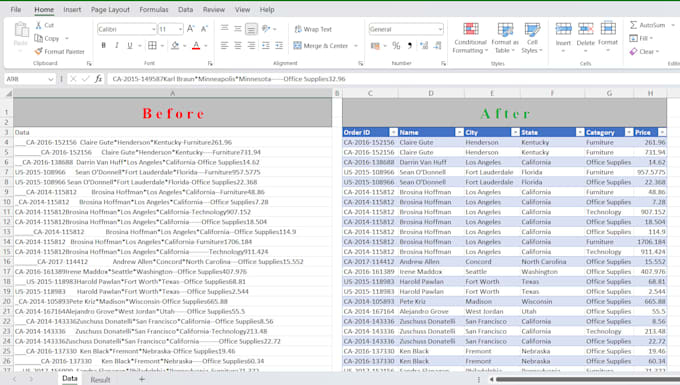
Task: Open Format as Table
Action: (x=505, y=38)
